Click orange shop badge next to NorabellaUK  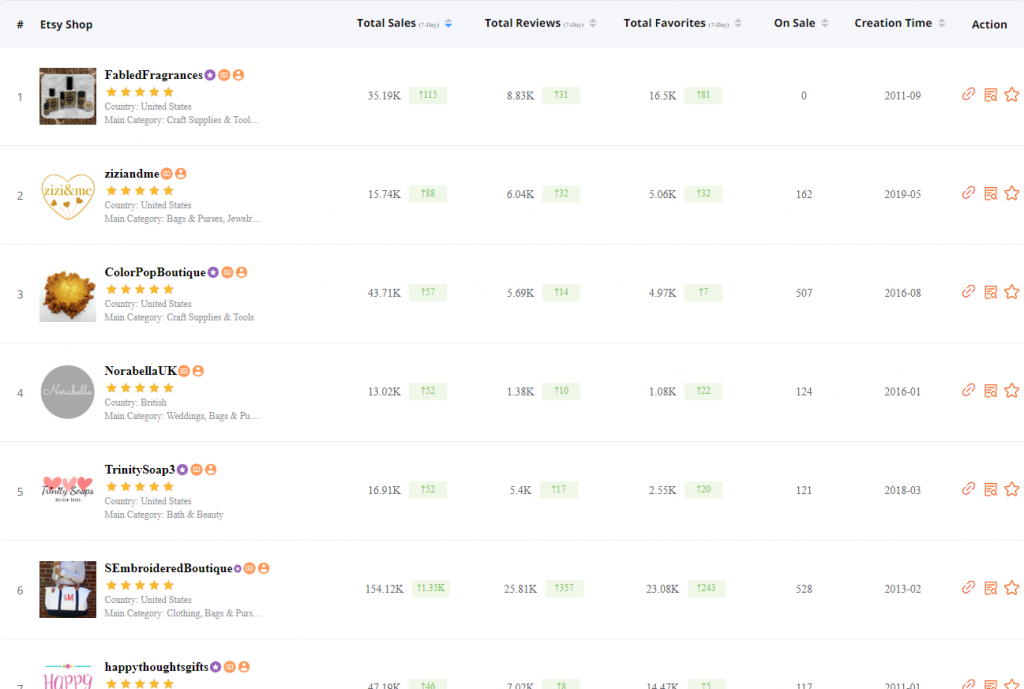coord(184,371)
